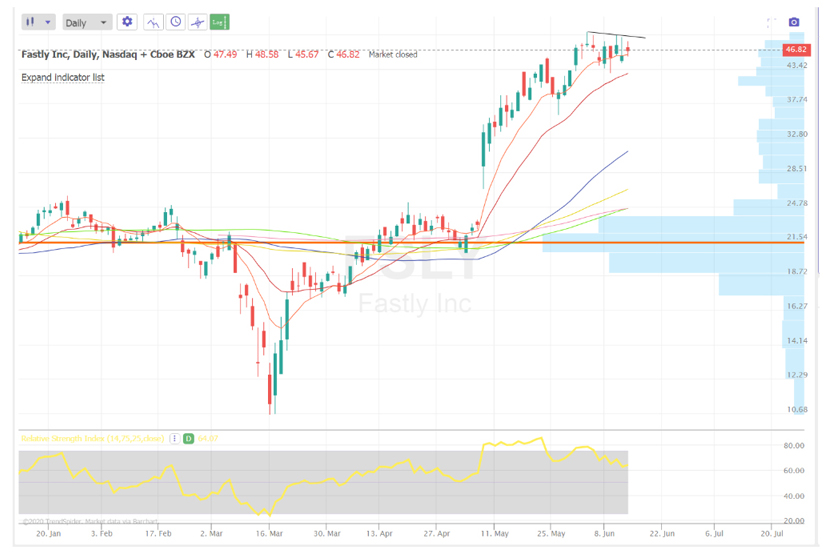Click the open price 47.49
This screenshot has height=556, width=829.
(225, 54)
